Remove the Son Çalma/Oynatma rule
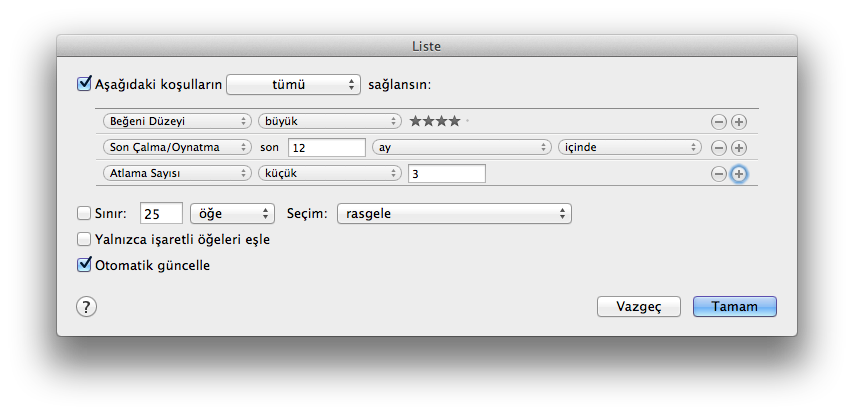Viewport: 854px width, 415px height. pyautogui.click(x=718, y=147)
